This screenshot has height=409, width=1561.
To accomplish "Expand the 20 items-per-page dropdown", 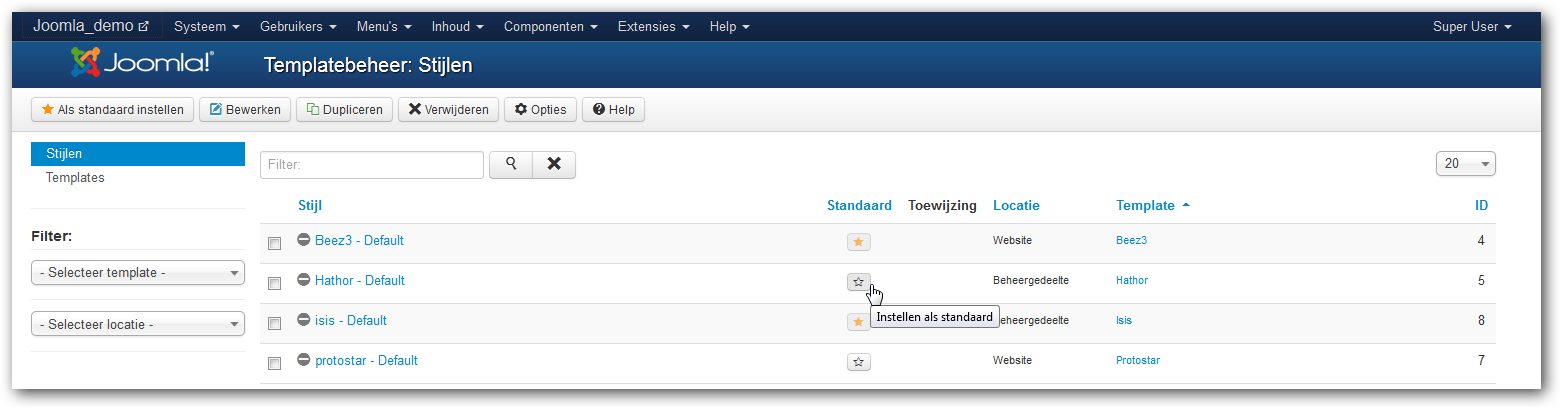I will [x=1465, y=164].
